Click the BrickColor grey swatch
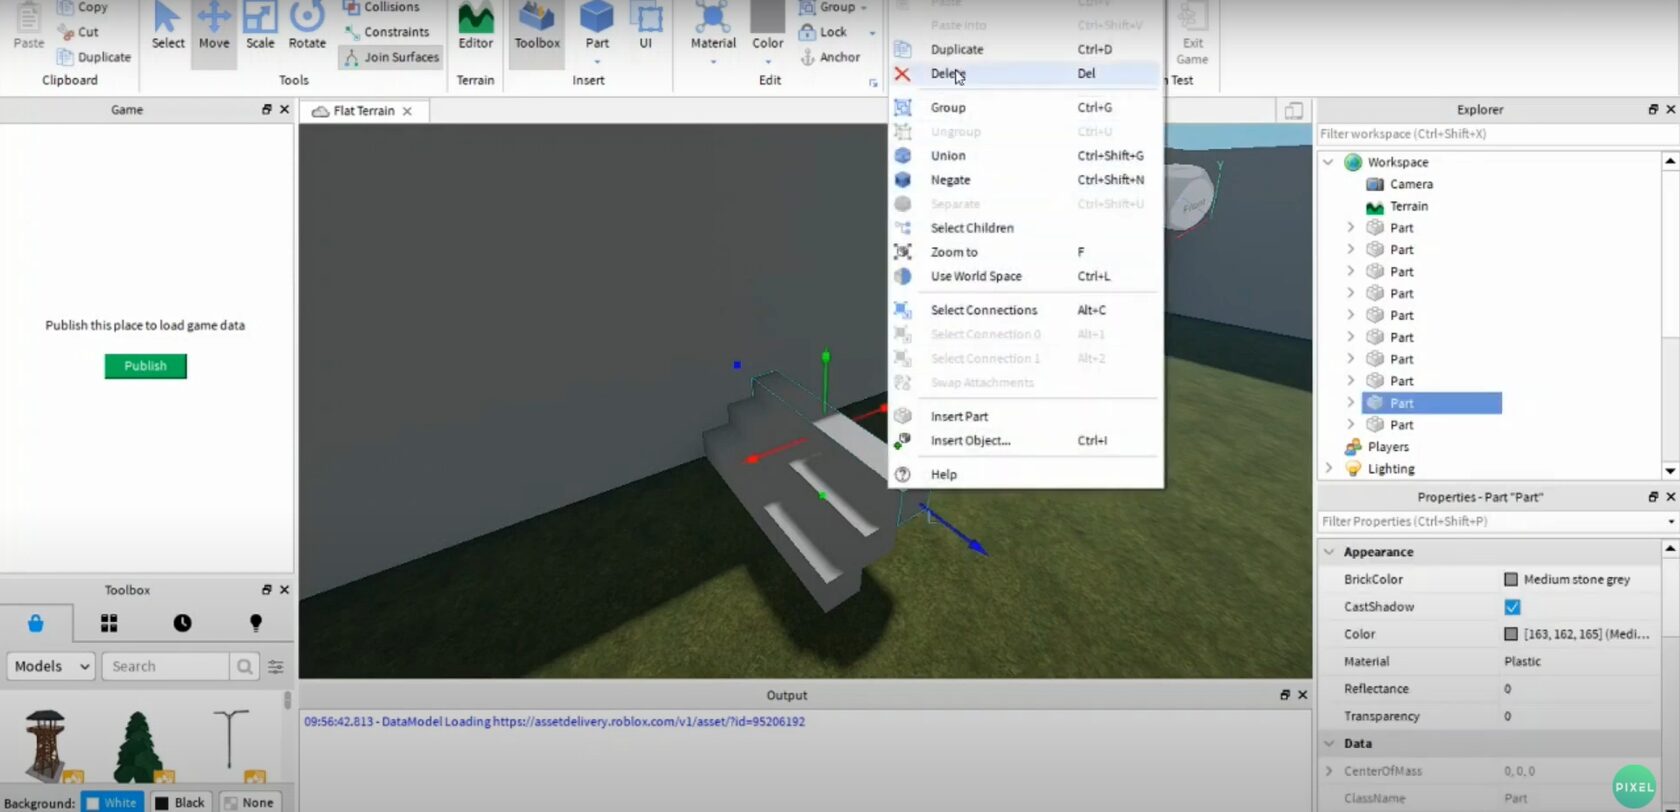The height and width of the screenshot is (812, 1680). click(1511, 580)
